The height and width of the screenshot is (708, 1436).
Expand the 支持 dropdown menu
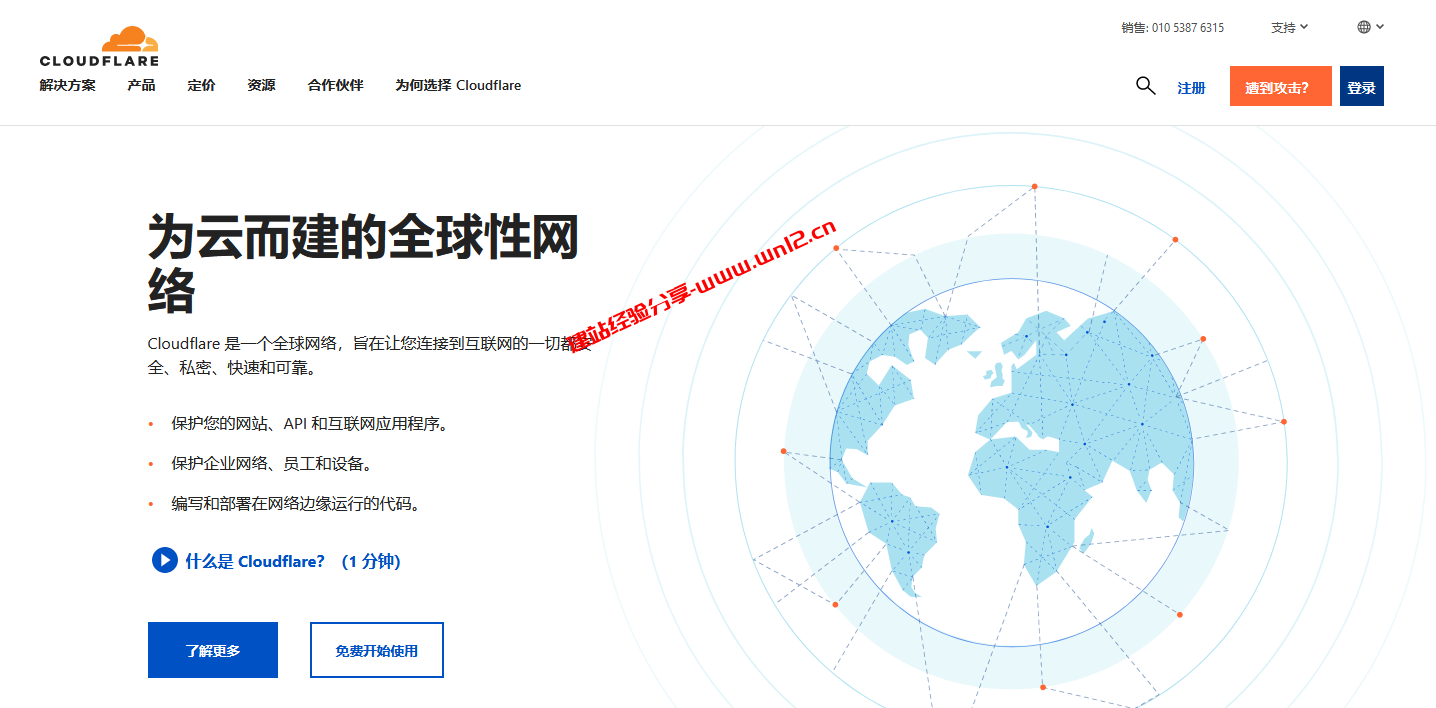(1289, 27)
